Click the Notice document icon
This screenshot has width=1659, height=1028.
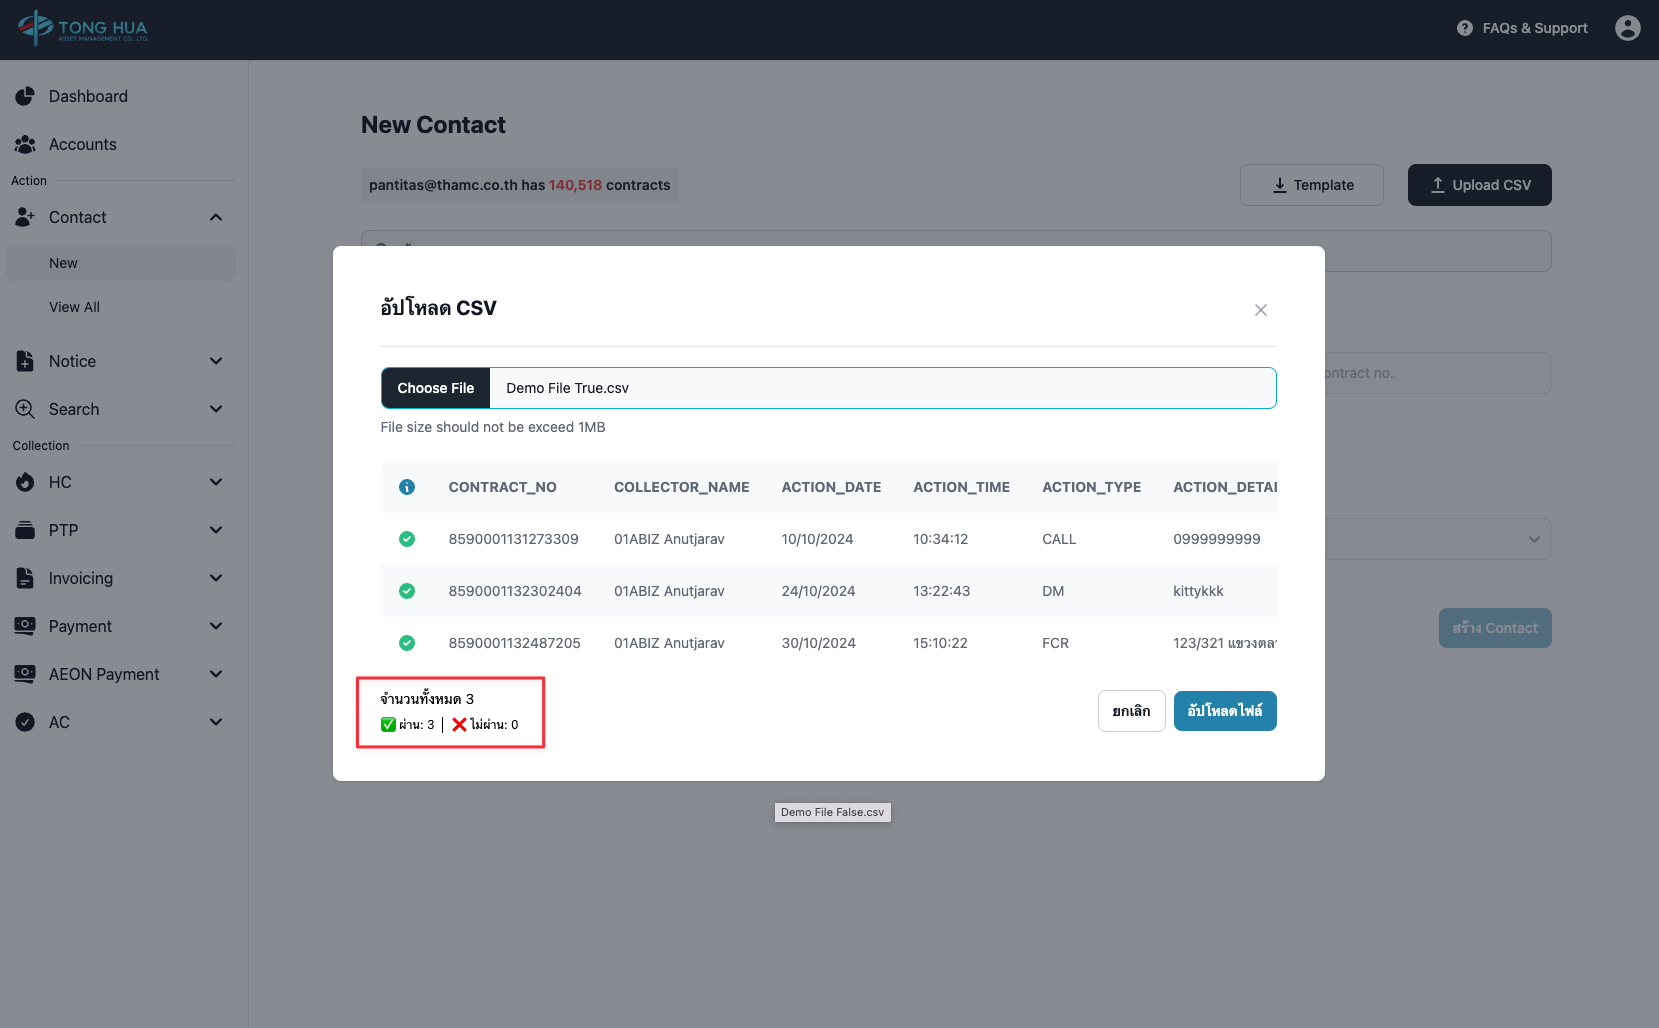point(25,361)
